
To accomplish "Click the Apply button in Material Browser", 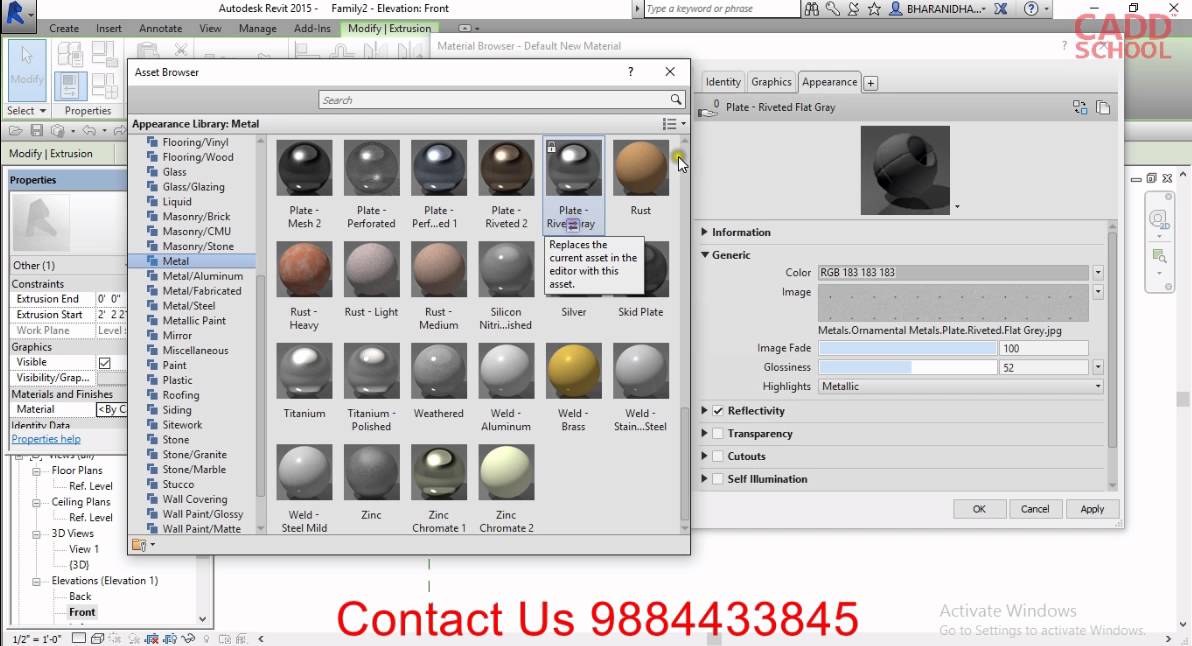I will [1092, 509].
